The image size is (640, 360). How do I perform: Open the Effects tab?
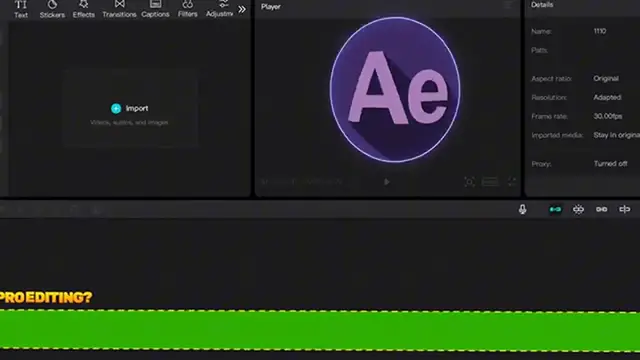[84, 9]
